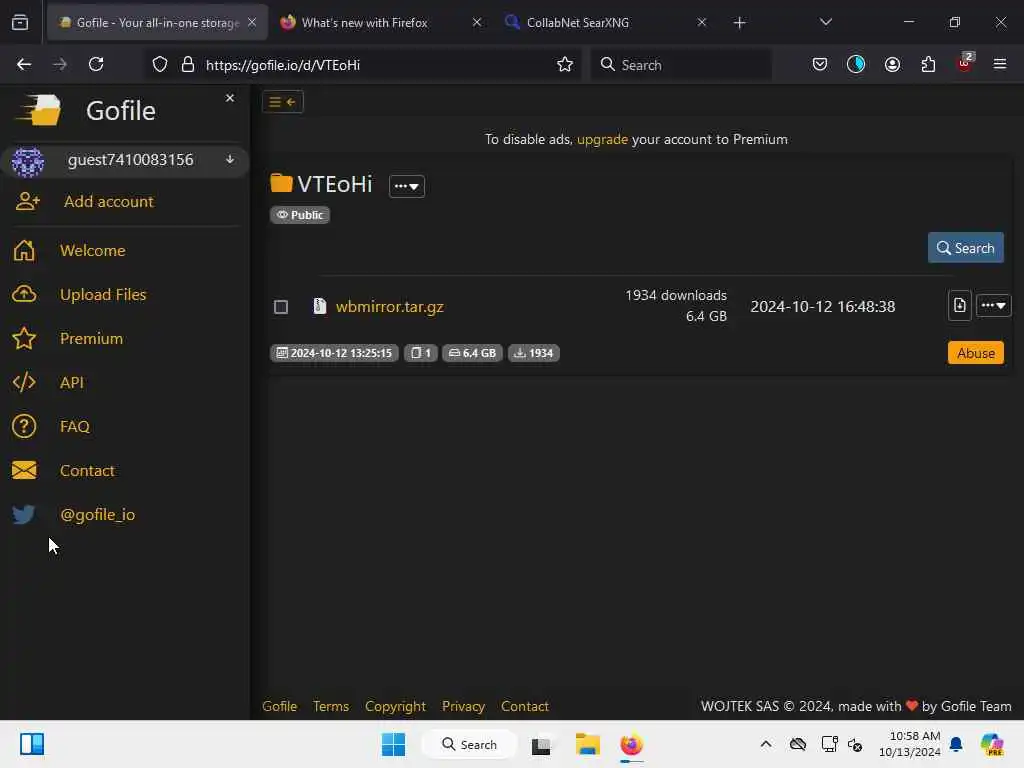Viewport: 1024px width, 768px height.
Task: Go to the Welcome page
Action: pos(93,251)
